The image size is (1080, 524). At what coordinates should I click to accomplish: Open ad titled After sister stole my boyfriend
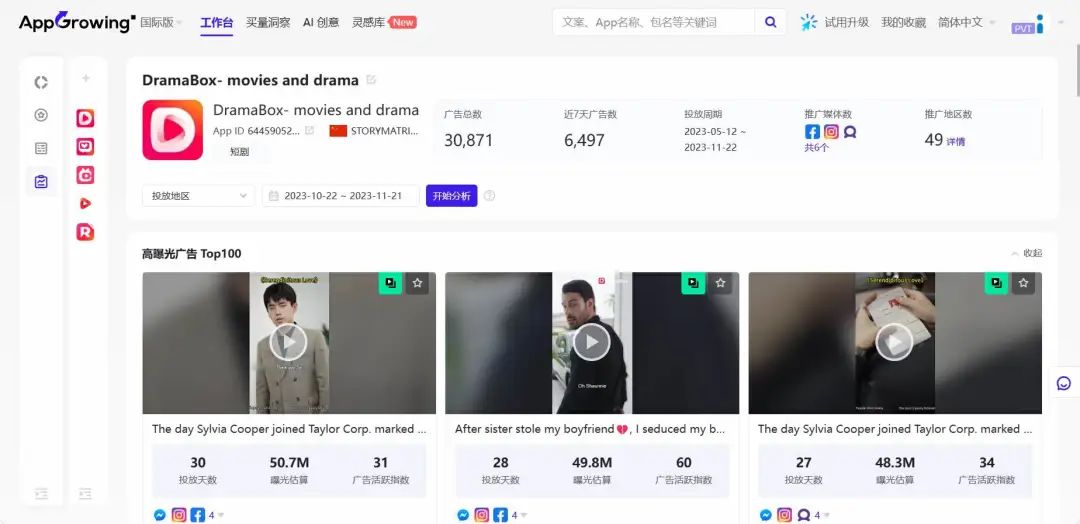(x=590, y=429)
